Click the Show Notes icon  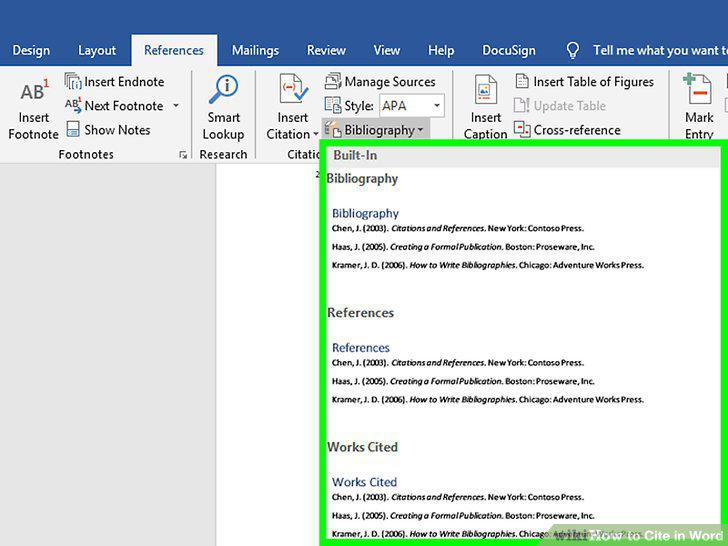(73, 129)
